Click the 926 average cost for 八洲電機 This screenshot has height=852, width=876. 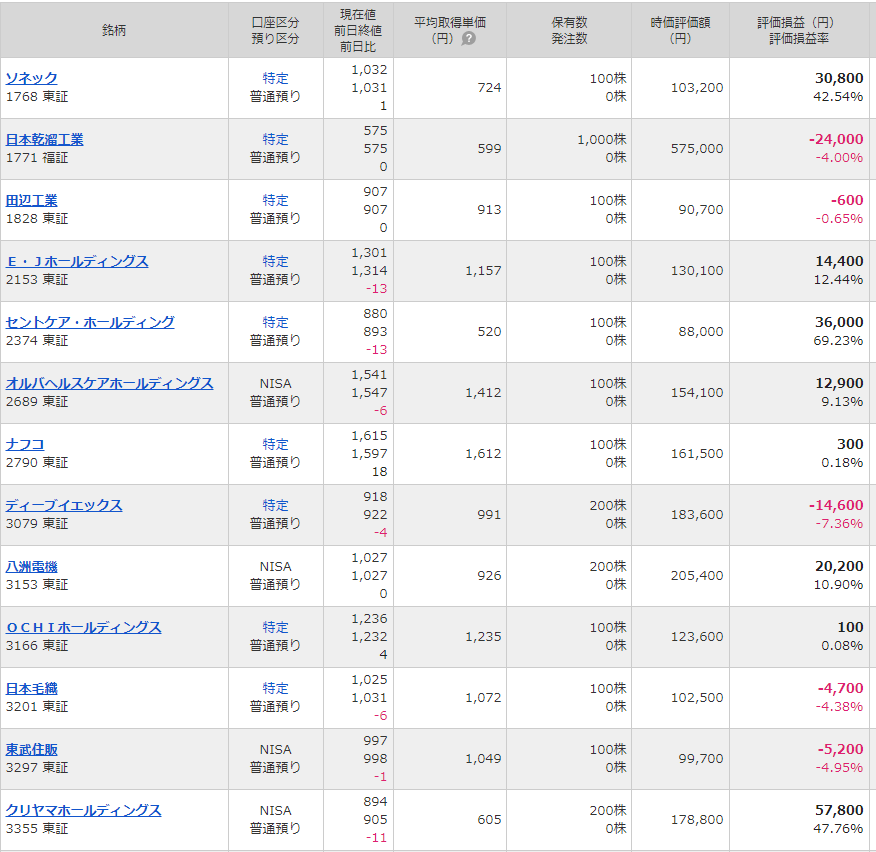[x=489, y=575]
